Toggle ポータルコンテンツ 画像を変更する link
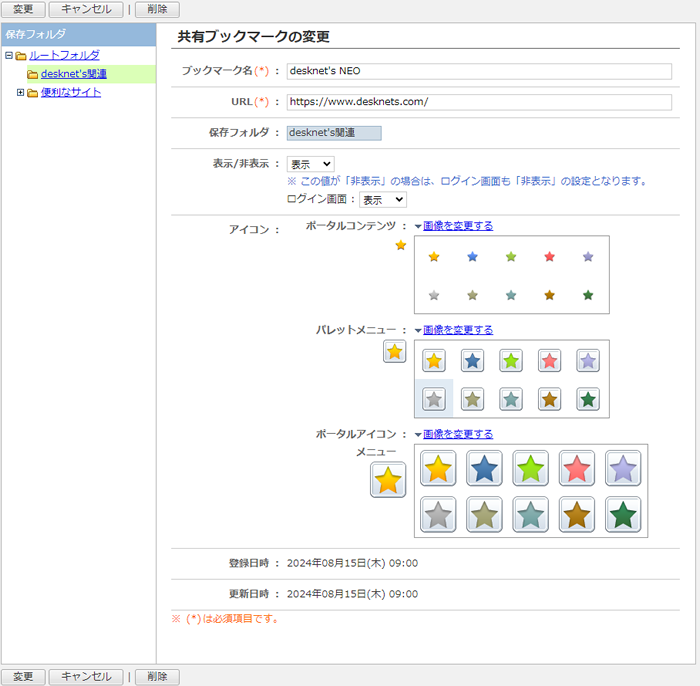 tap(458, 226)
